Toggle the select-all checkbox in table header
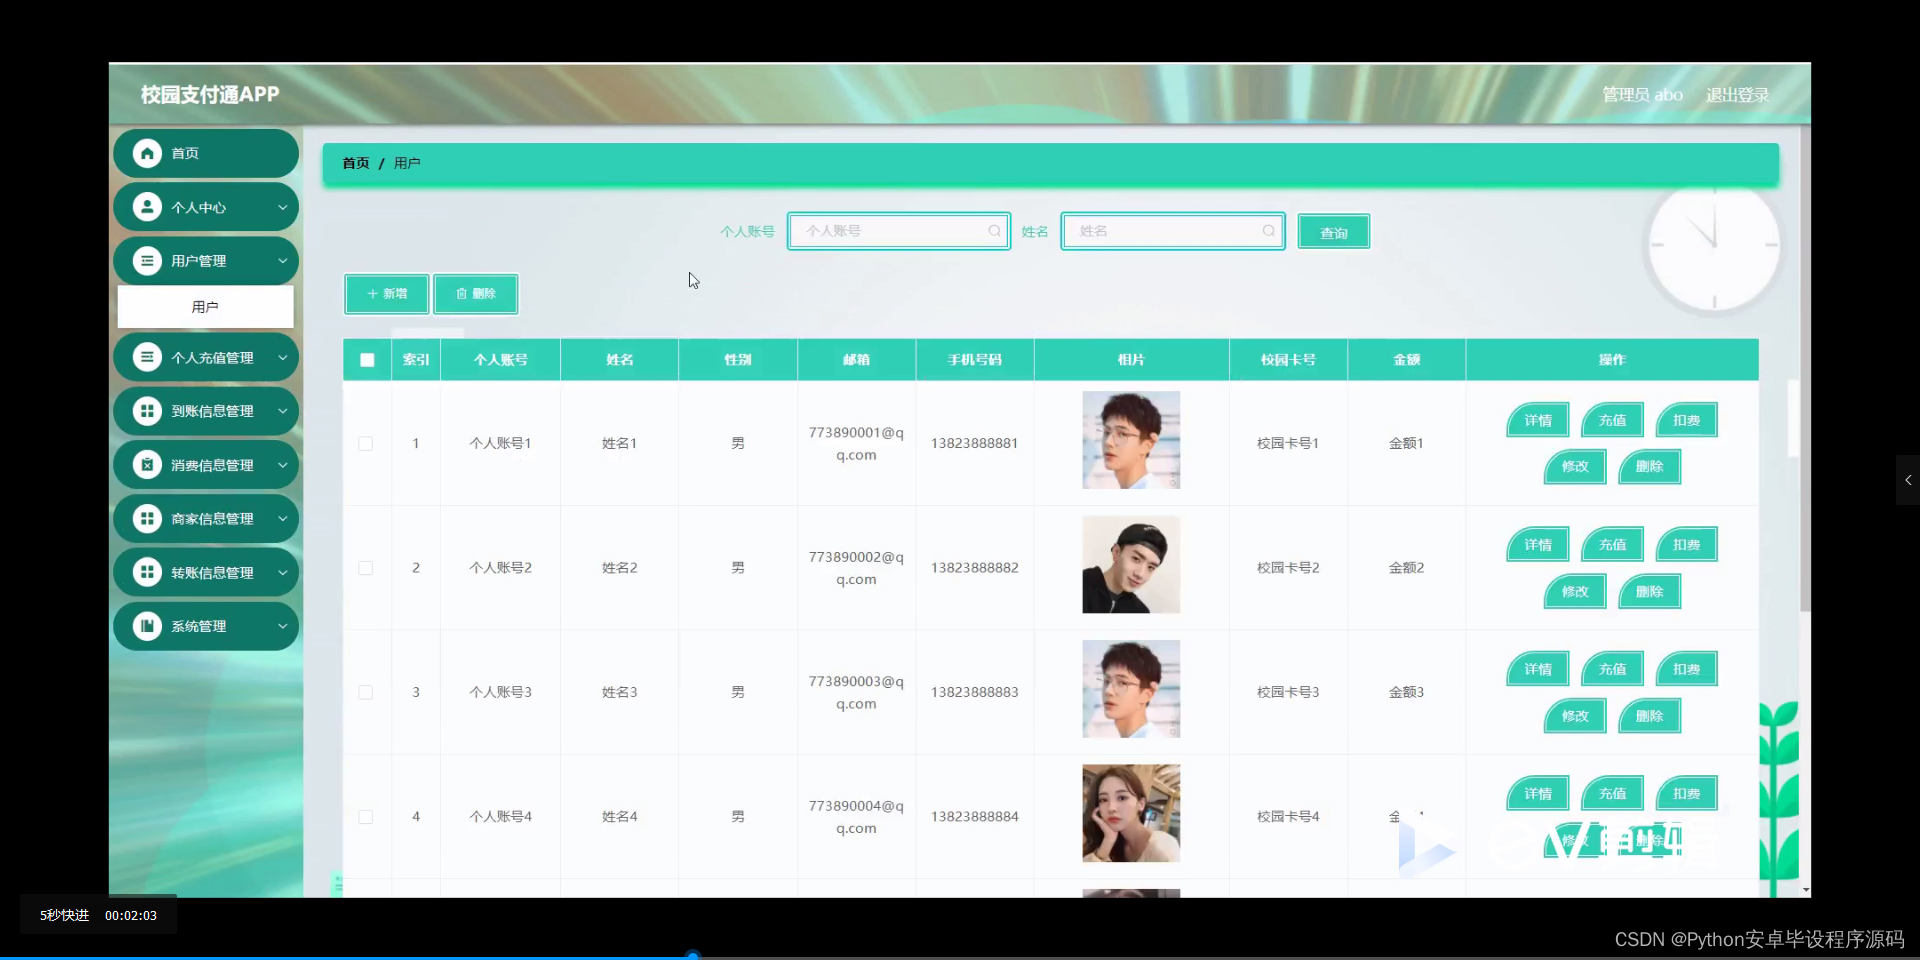 pos(366,360)
